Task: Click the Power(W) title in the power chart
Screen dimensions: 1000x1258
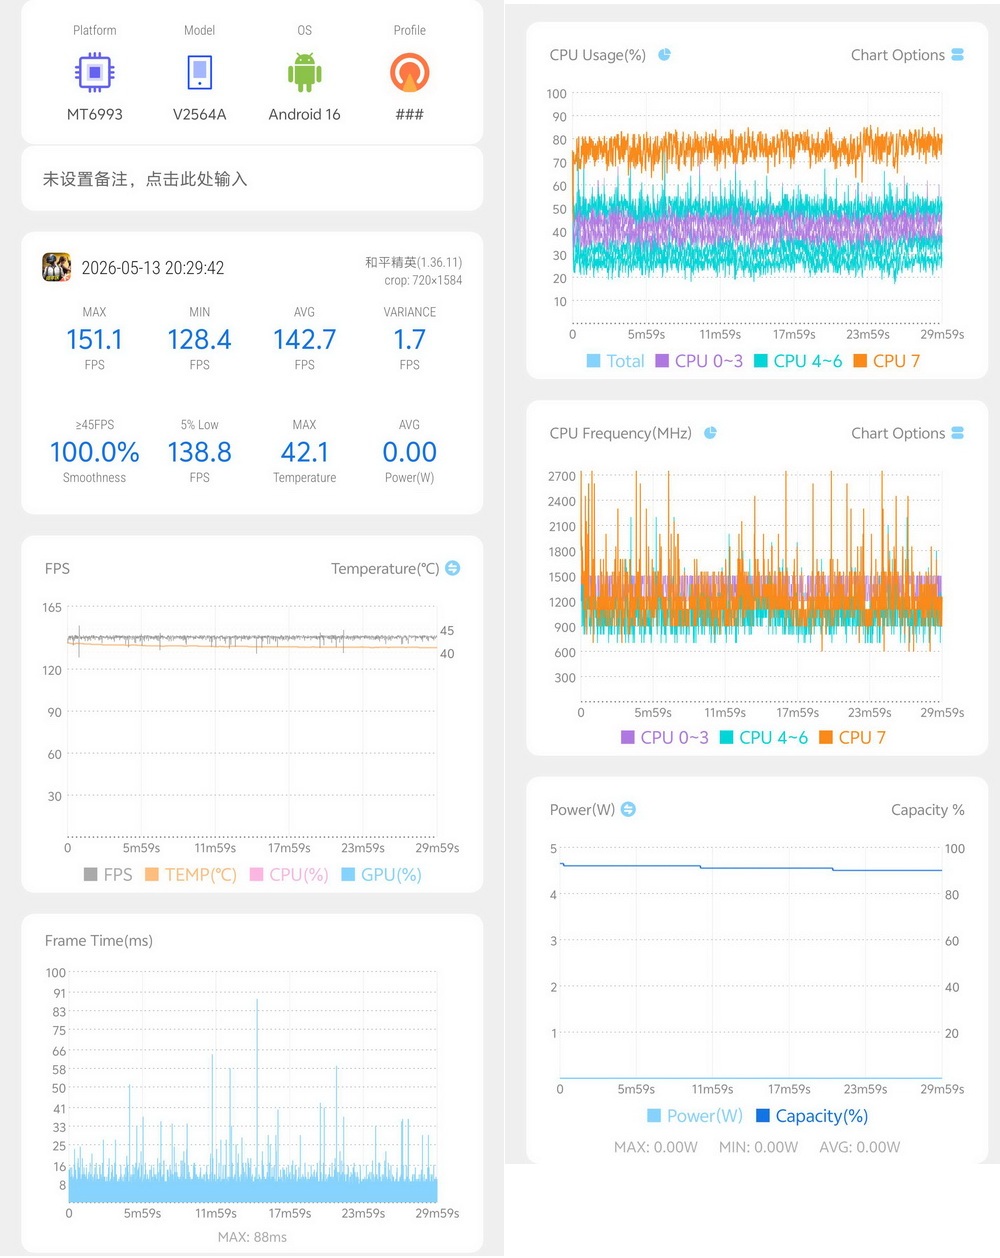Action: tap(582, 809)
